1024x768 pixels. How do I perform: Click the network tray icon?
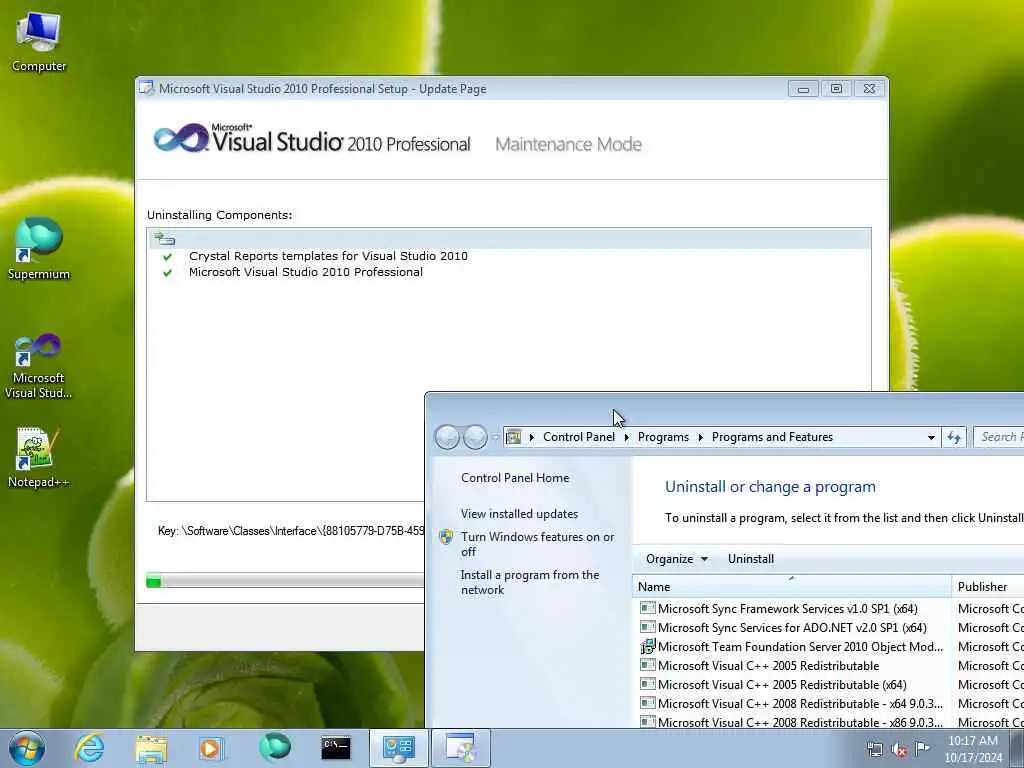point(874,749)
